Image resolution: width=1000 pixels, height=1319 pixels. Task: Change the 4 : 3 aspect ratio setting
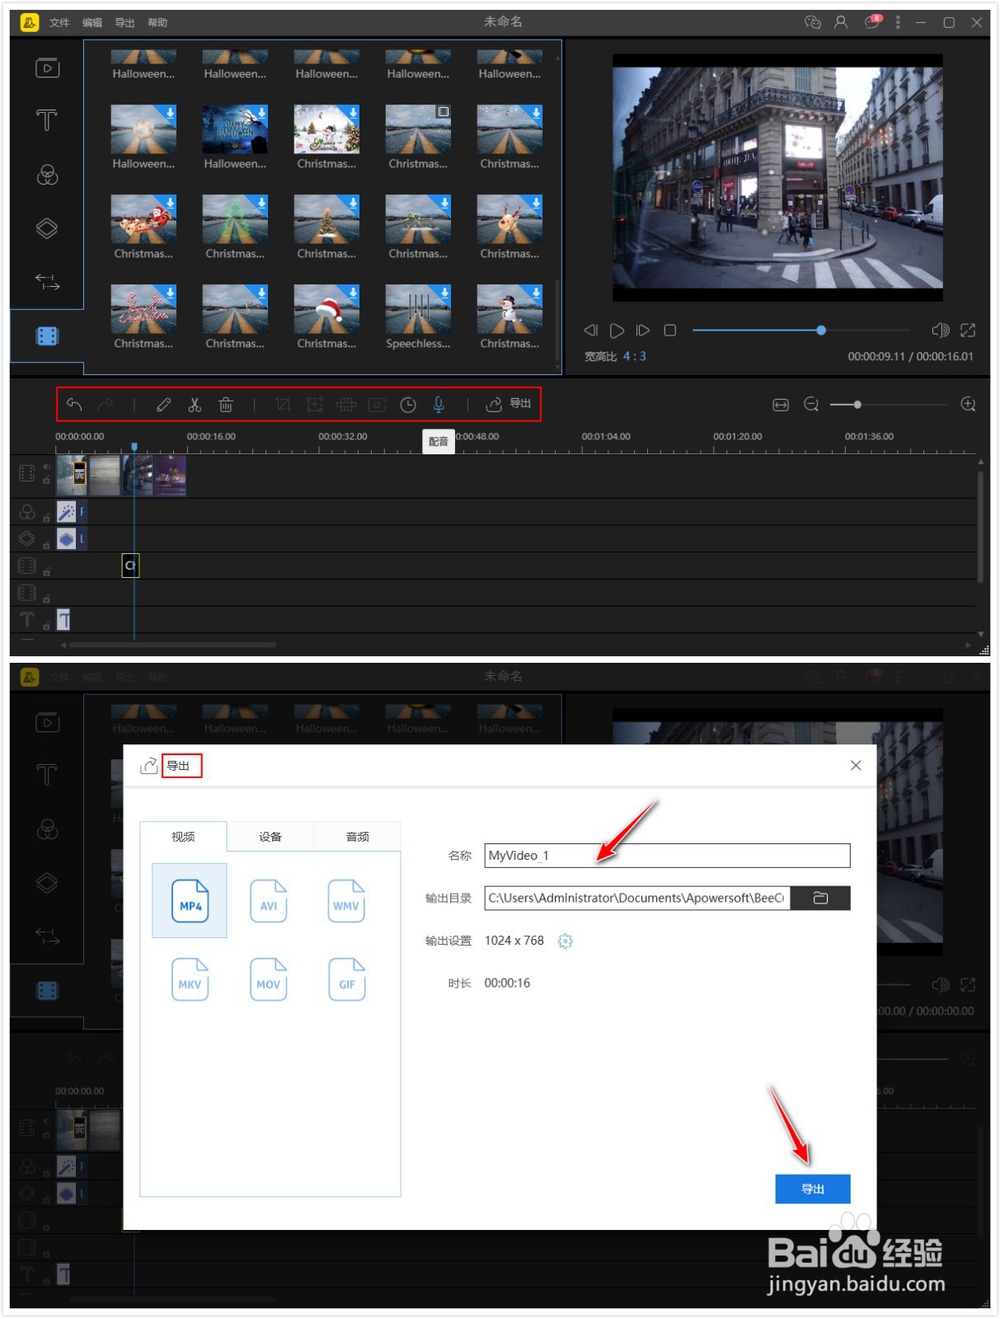point(635,356)
